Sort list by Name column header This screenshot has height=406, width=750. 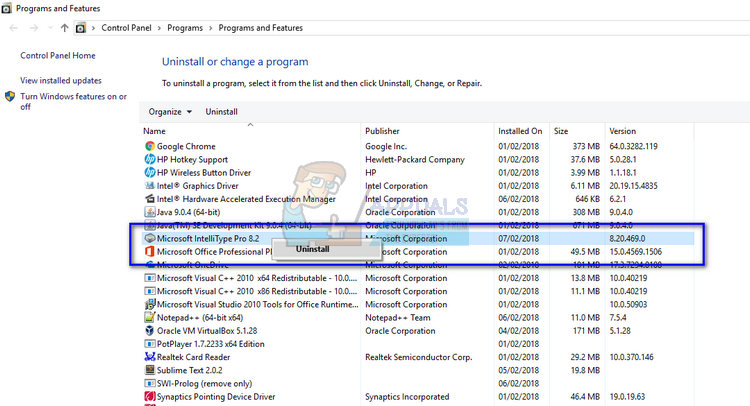(x=154, y=131)
